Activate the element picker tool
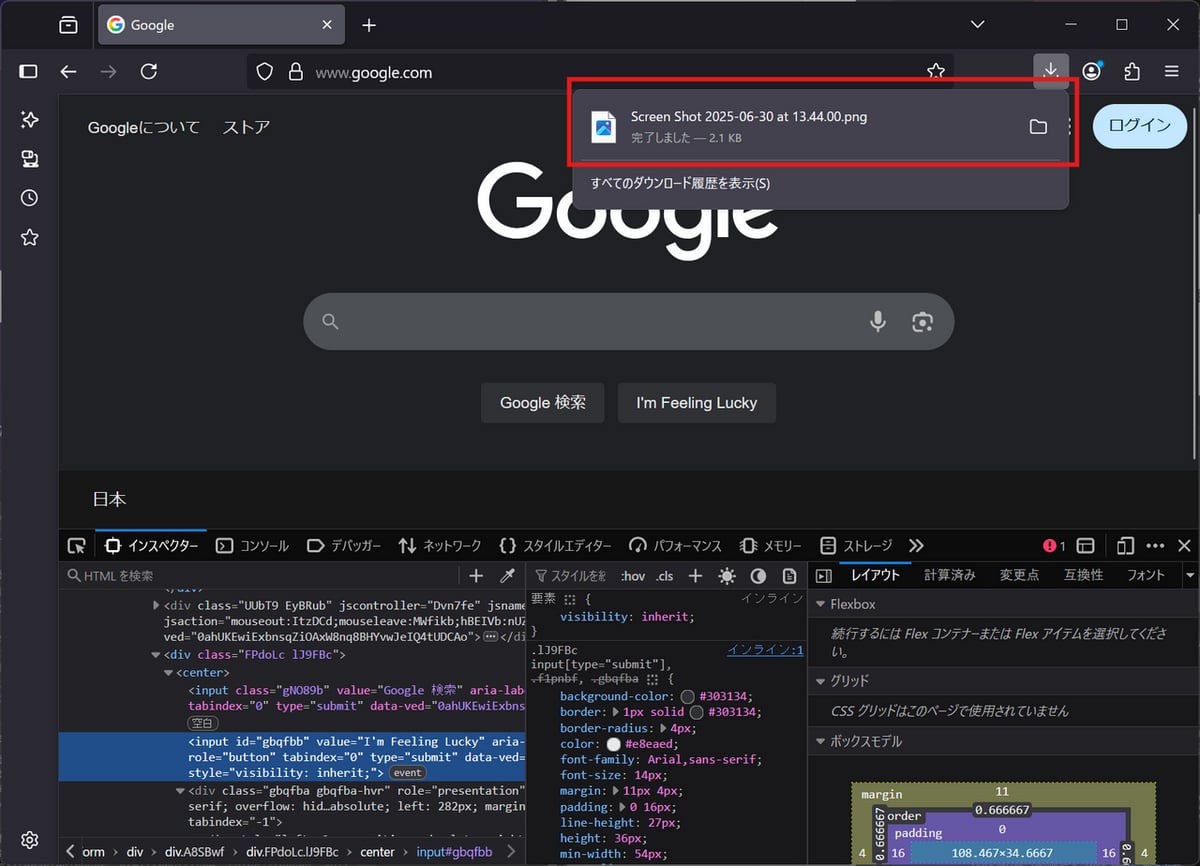 point(76,546)
